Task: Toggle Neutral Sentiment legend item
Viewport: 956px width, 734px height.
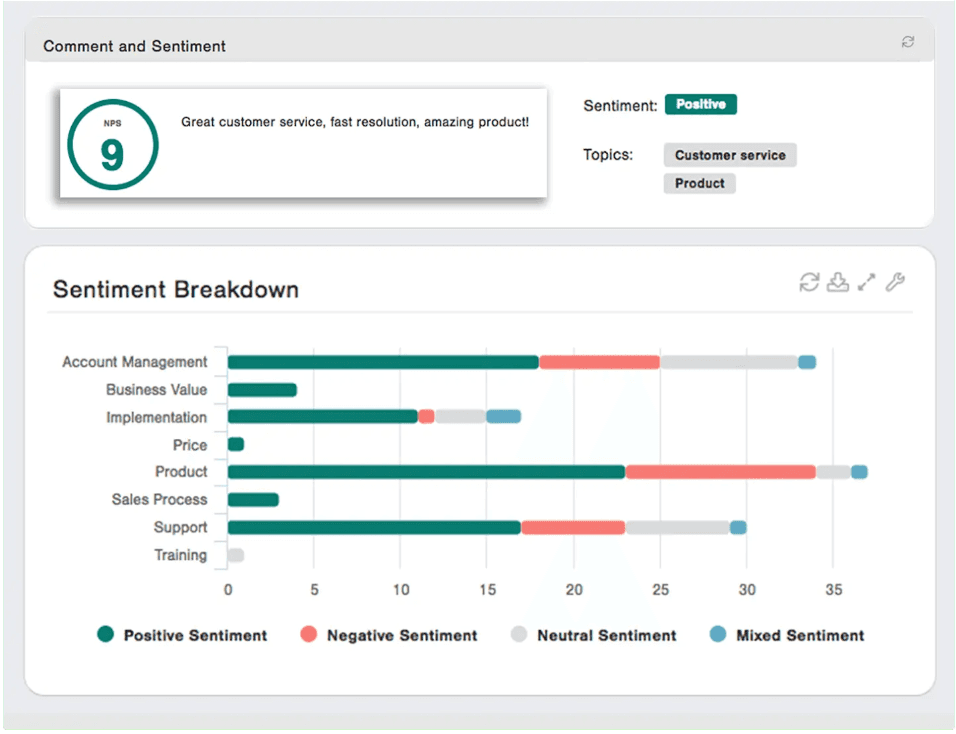Action: [594, 635]
